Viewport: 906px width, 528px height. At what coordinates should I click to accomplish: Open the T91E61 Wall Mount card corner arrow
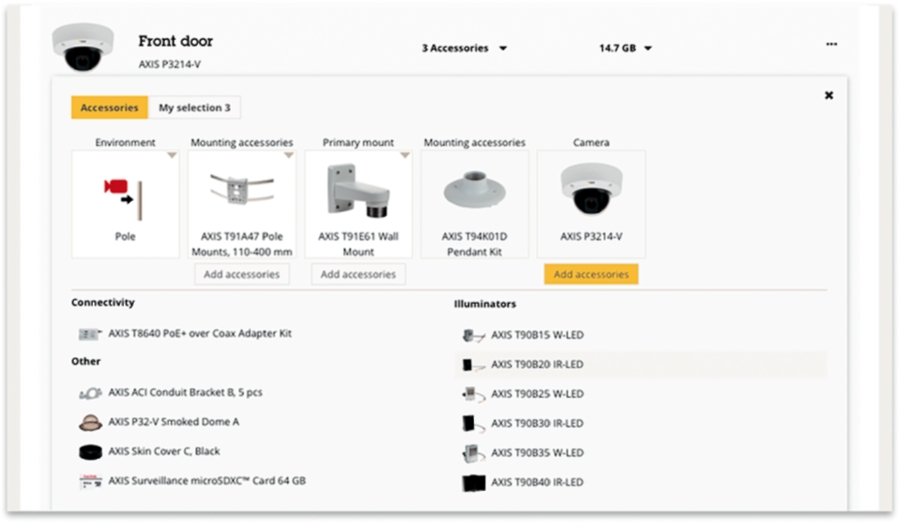(404, 155)
